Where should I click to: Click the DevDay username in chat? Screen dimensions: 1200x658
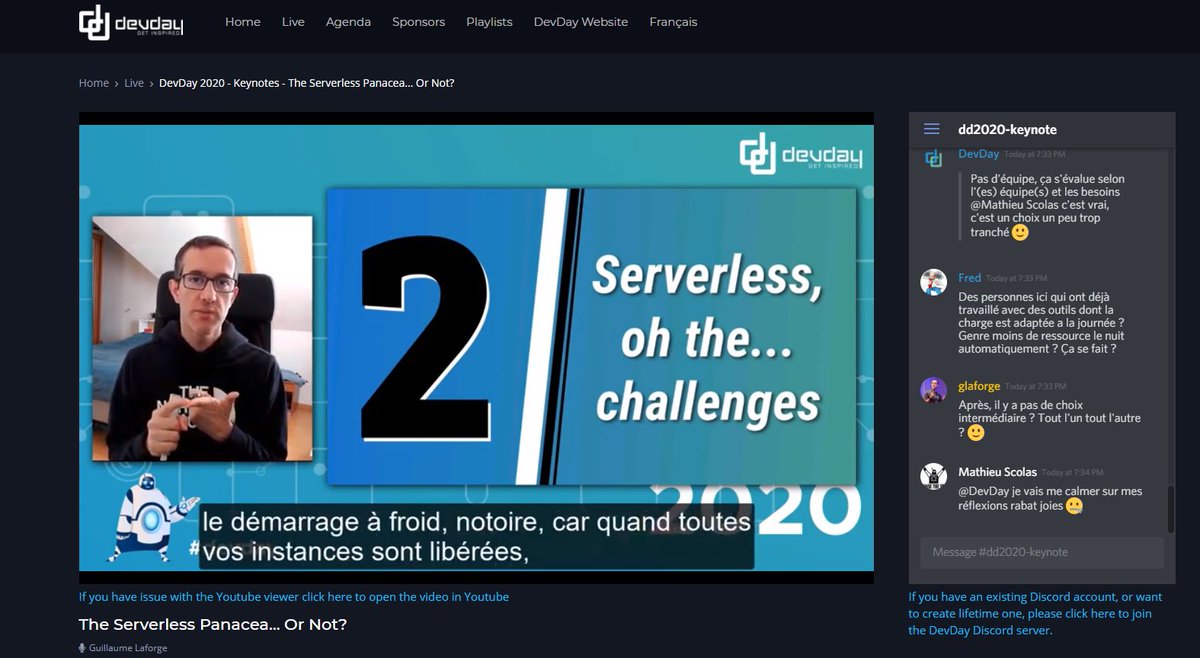coord(978,154)
